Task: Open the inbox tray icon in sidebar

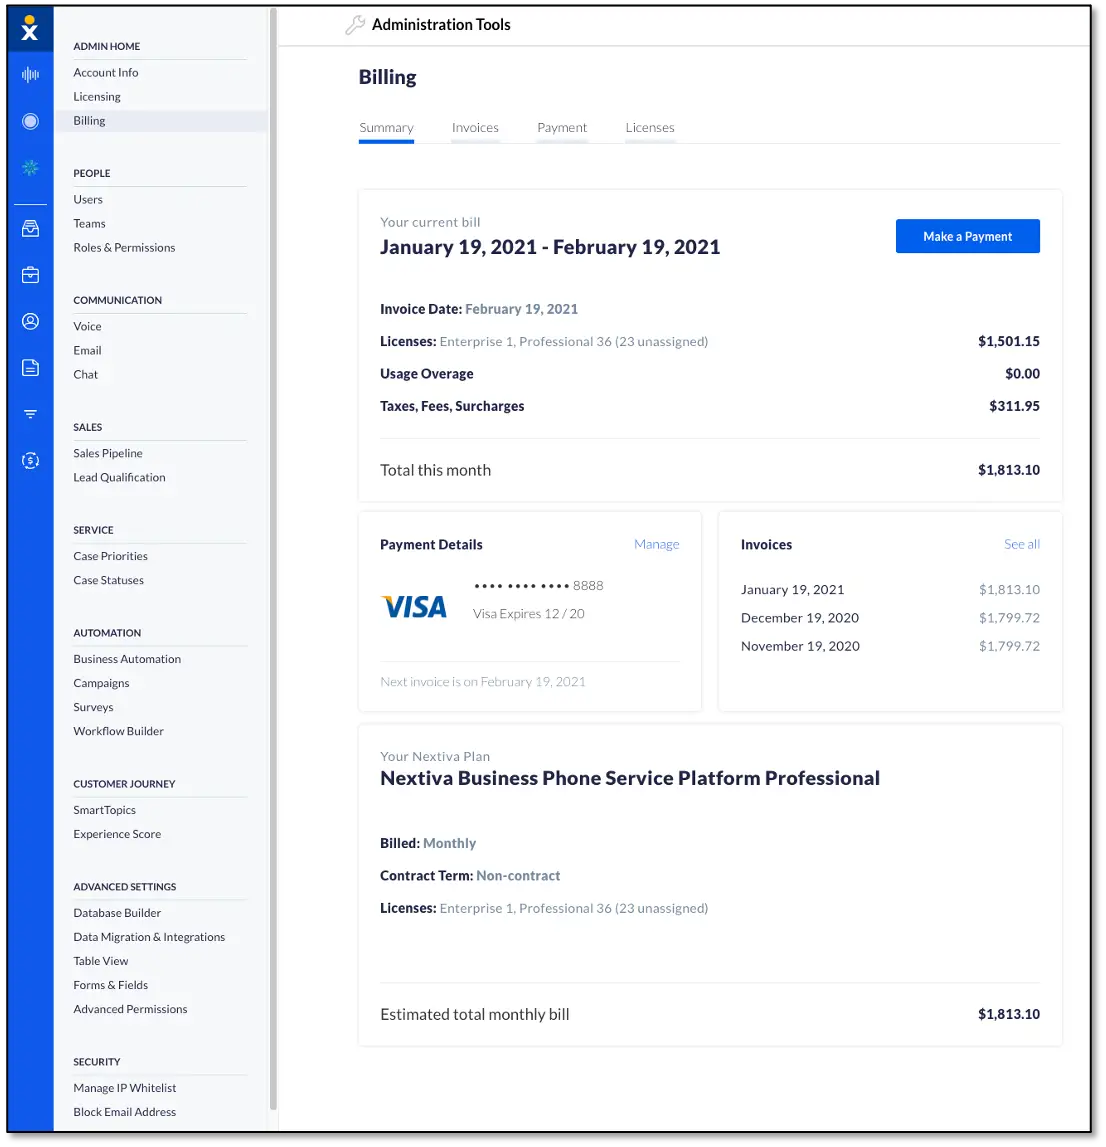Action: [x=30, y=229]
